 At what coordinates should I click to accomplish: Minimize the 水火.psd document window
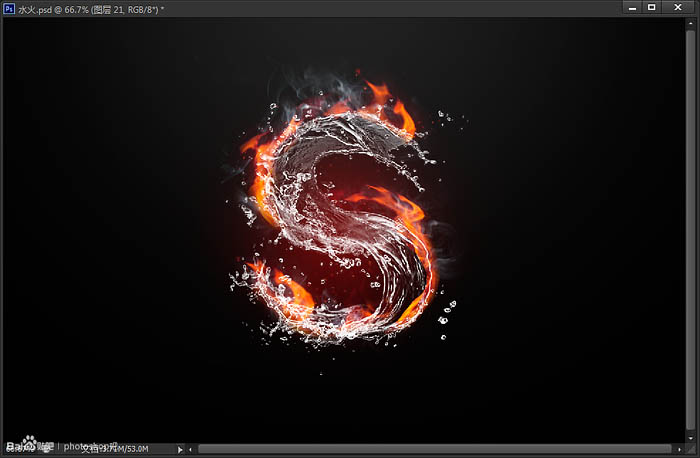click(632, 8)
